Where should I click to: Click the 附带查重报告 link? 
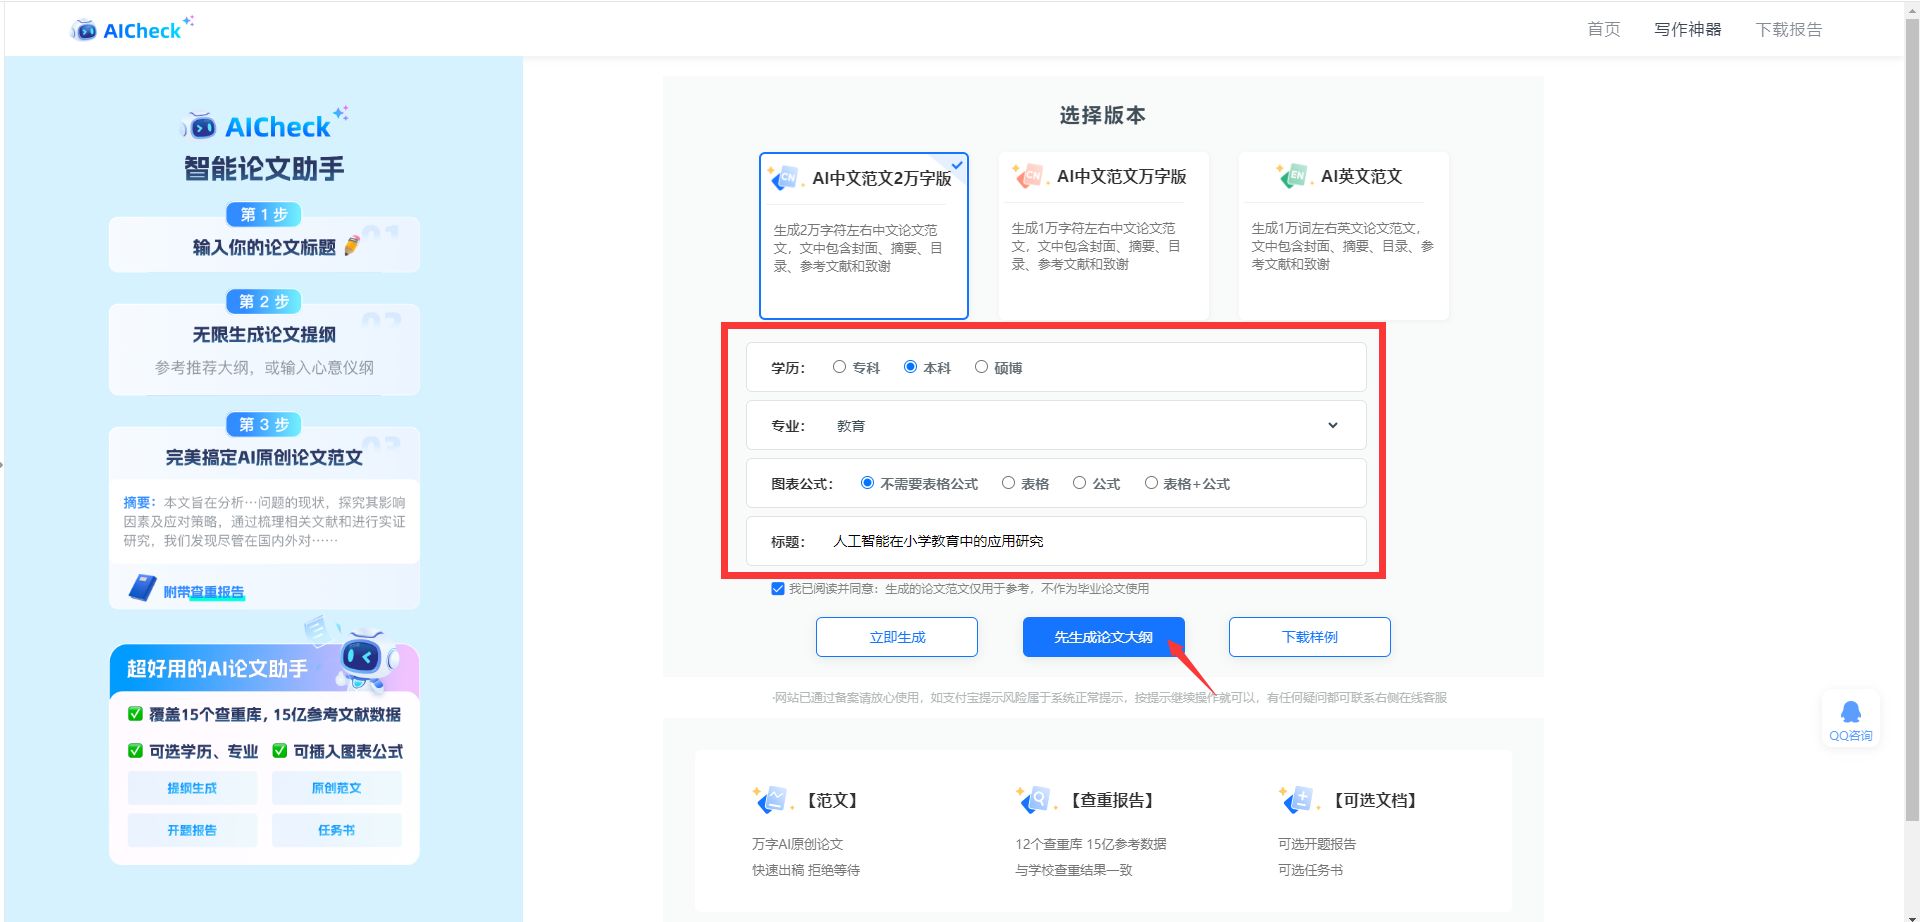click(204, 592)
